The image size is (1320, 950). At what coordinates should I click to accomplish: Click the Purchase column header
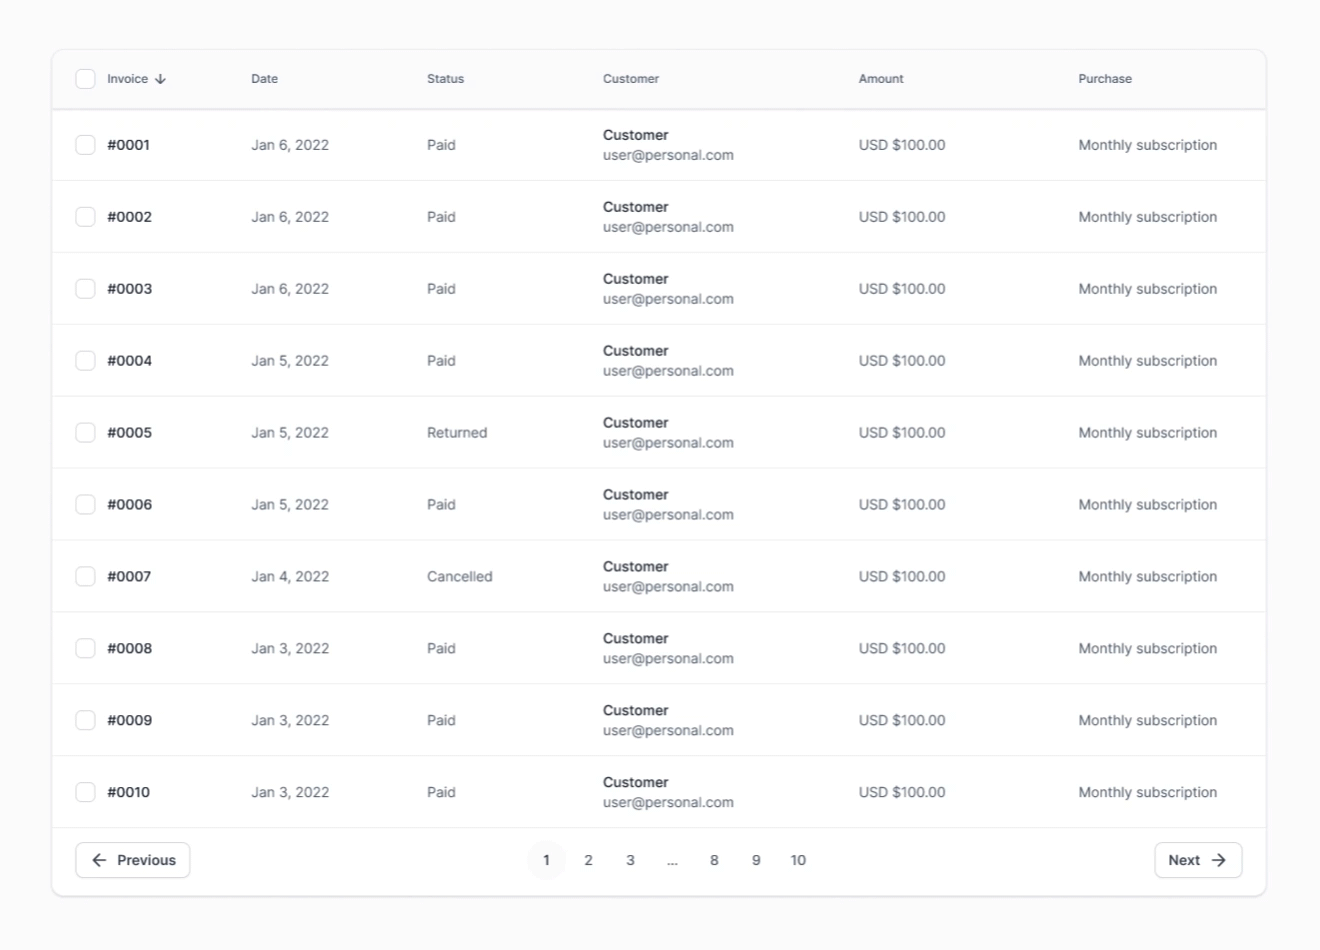click(x=1104, y=79)
